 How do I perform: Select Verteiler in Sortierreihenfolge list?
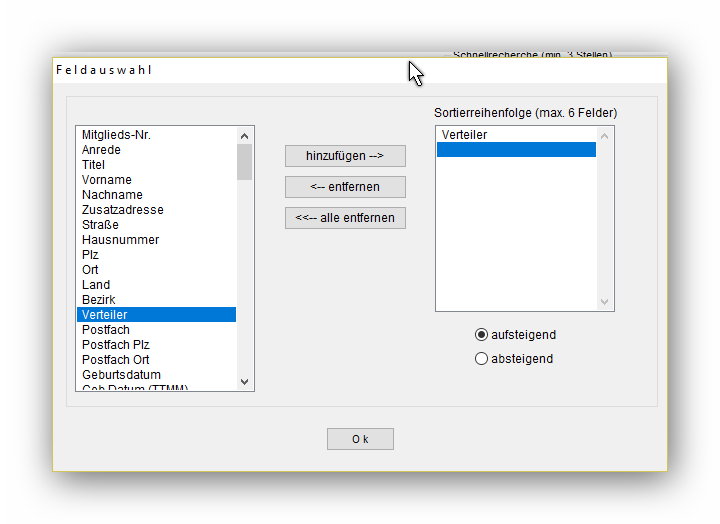pyautogui.click(x=464, y=135)
